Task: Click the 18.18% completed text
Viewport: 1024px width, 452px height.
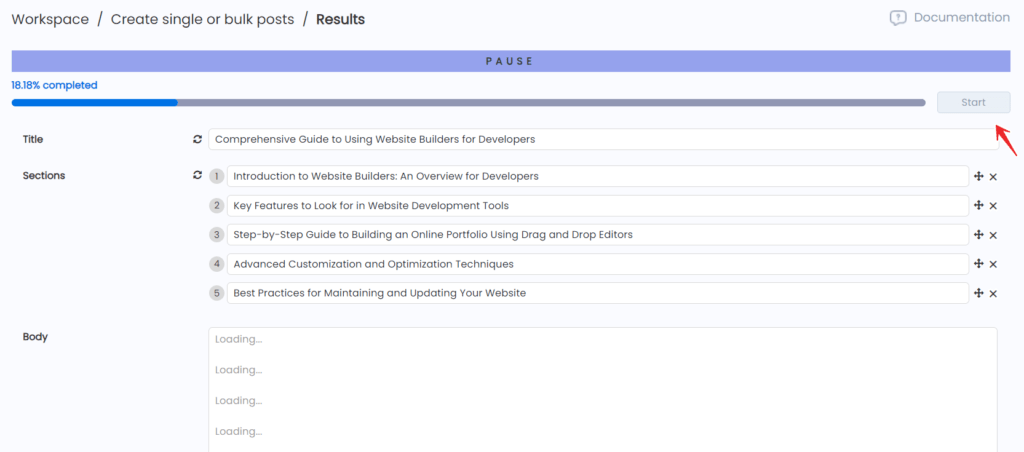Action: [54, 85]
